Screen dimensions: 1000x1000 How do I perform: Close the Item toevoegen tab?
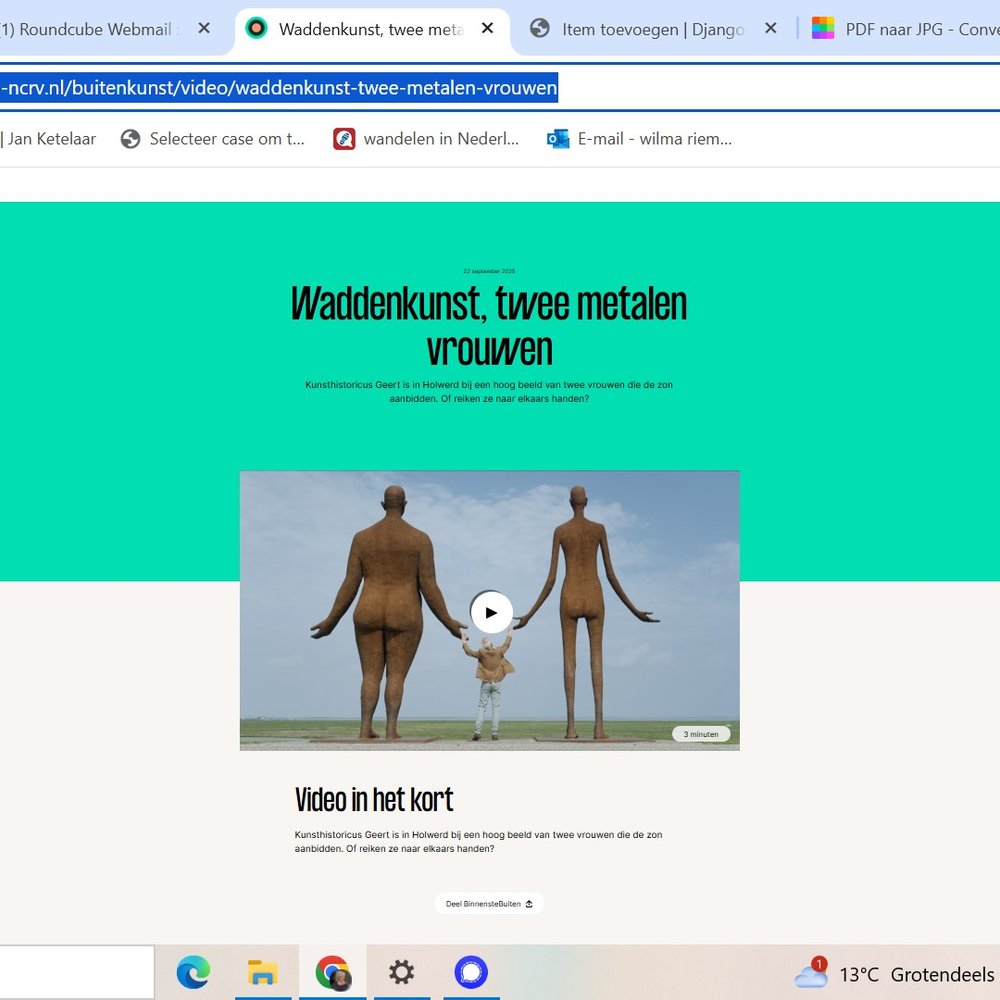770,29
